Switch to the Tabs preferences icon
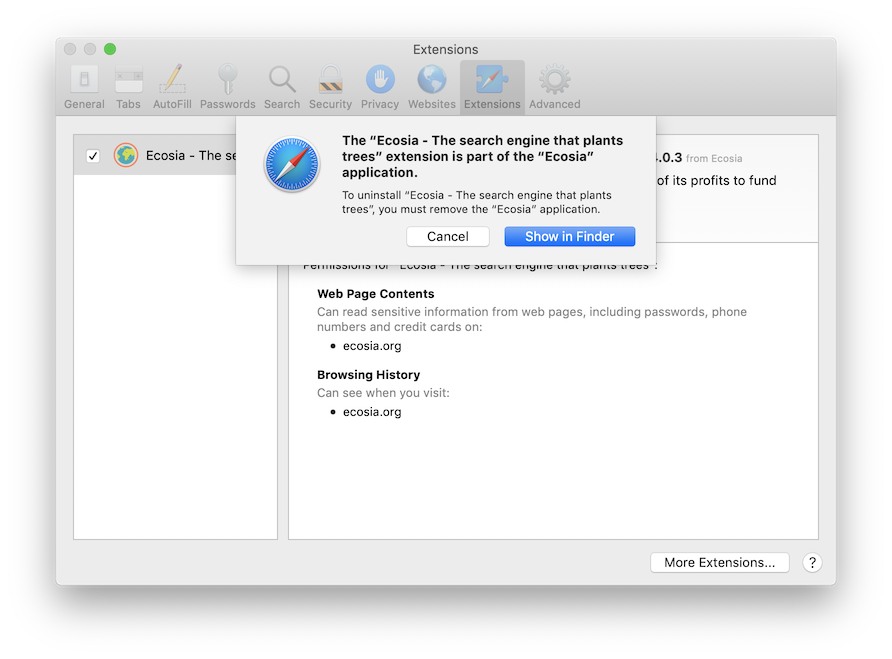Image resolution: width=892 pixels, height=659 pixels. [128, 87]
